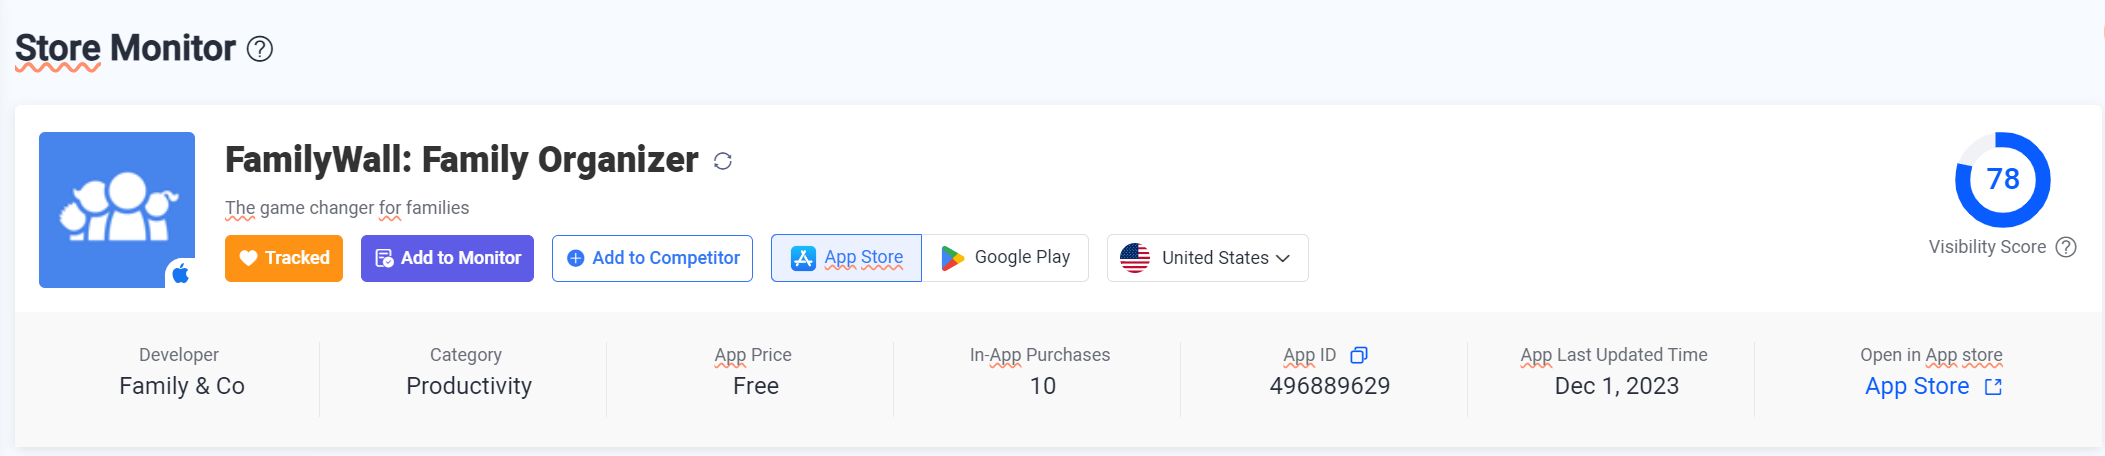2105x456 pixels.
Task: Click the Visibility Score help icon
Action: [x=2066, y=247]
